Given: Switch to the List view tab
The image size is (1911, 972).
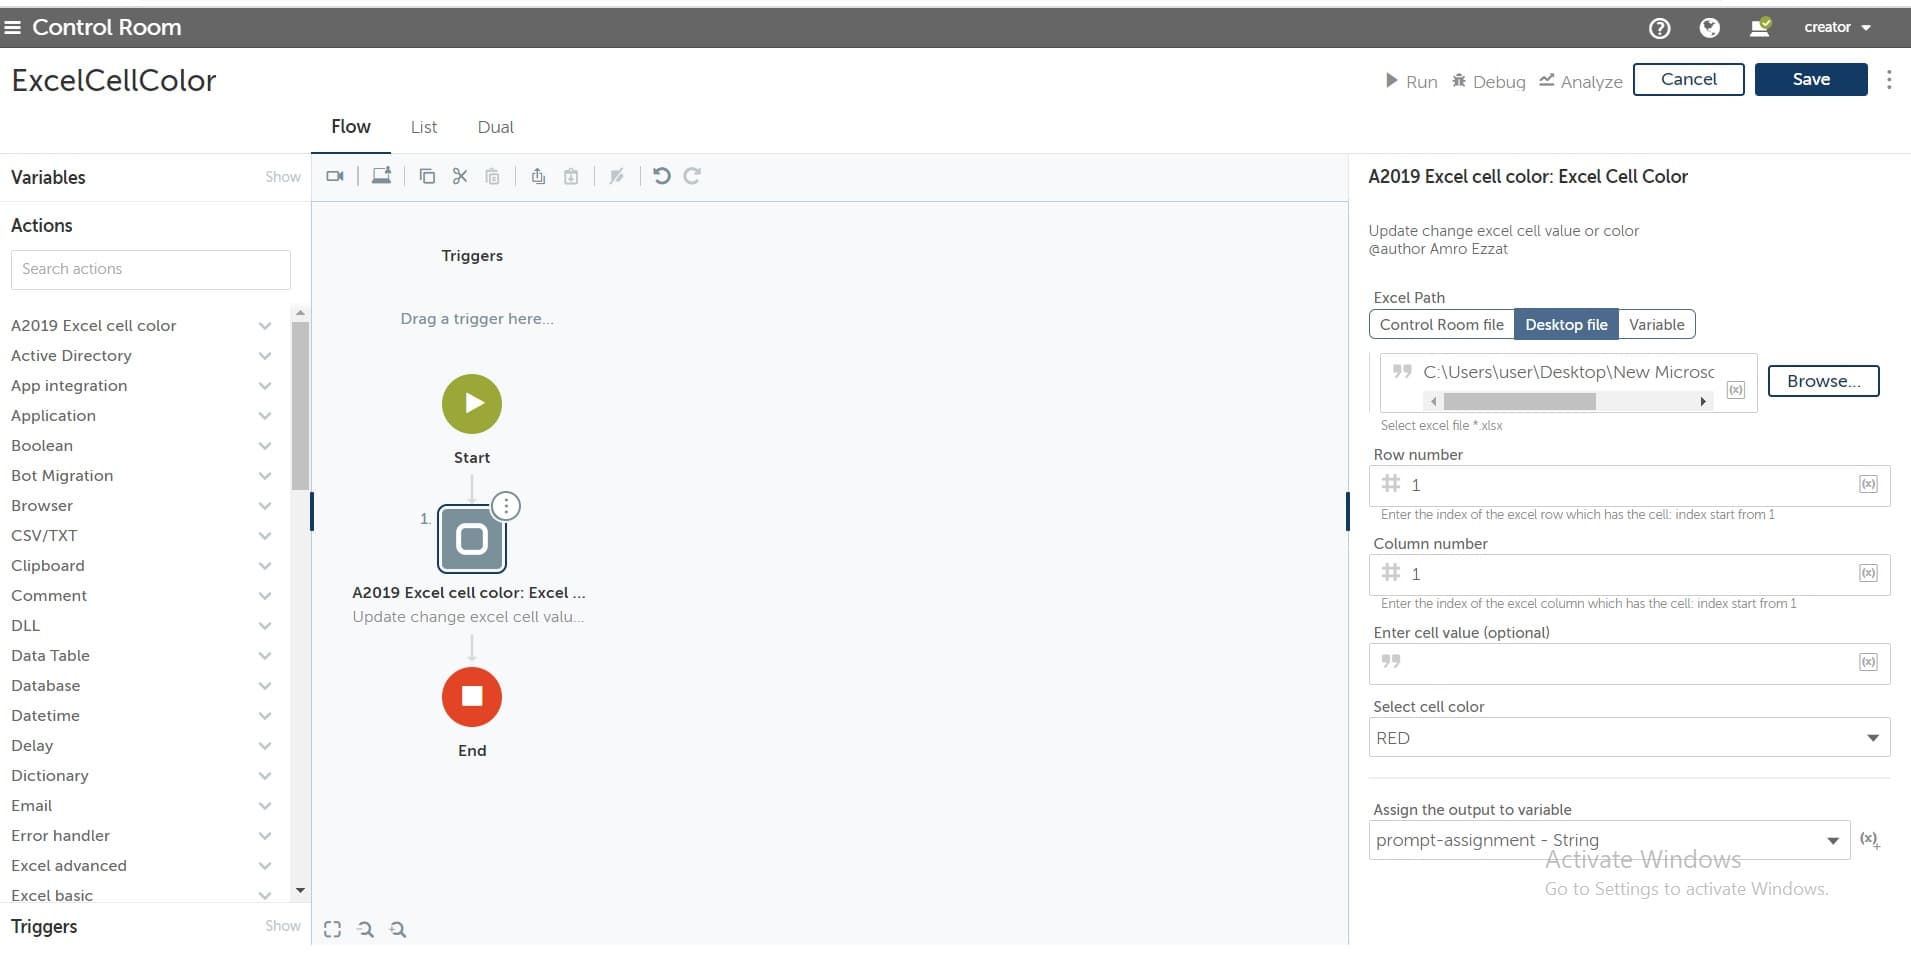Looking at the screenshot, I should (424, 127).
